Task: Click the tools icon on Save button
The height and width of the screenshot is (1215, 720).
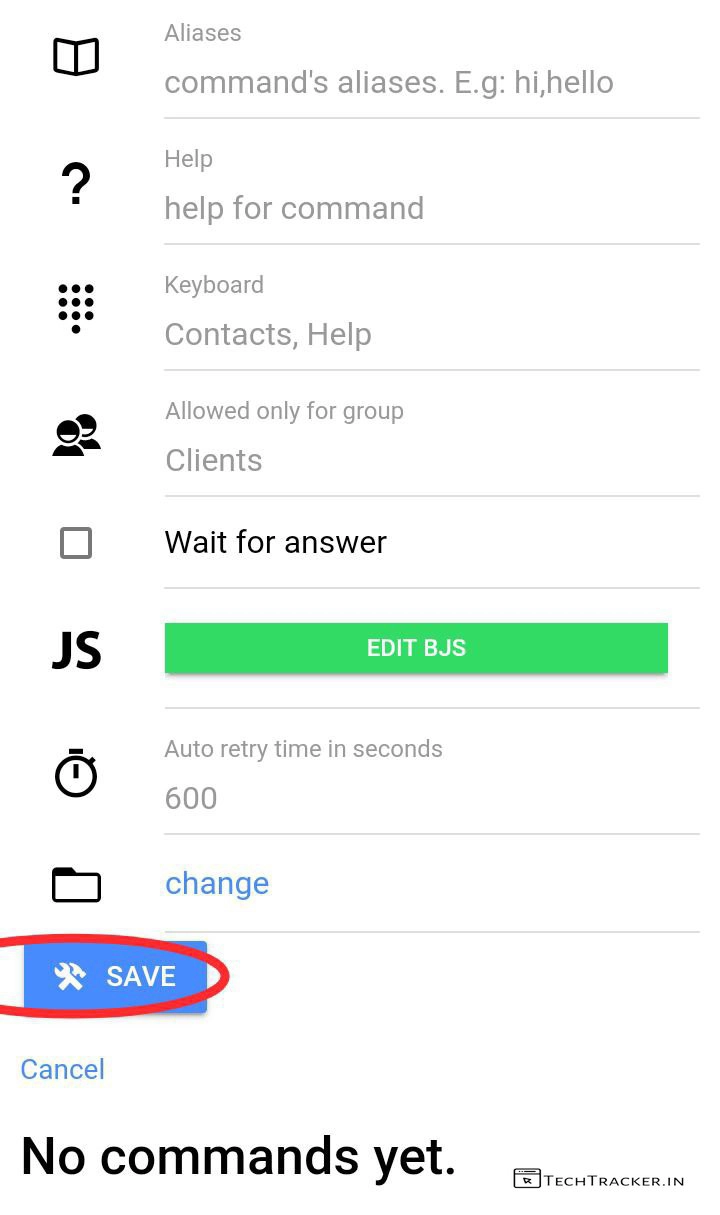Action: pyautogui.click(x=70, y=976)
